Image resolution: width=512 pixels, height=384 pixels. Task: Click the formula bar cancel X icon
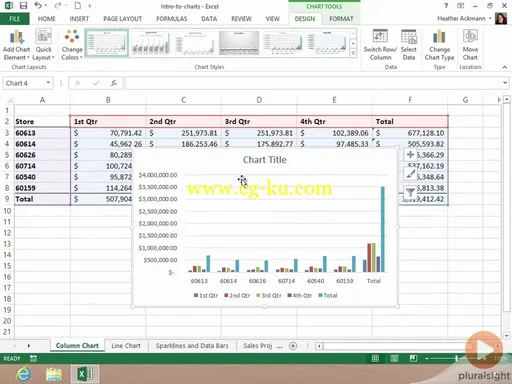pyautogui.click(x=78, y=83)
